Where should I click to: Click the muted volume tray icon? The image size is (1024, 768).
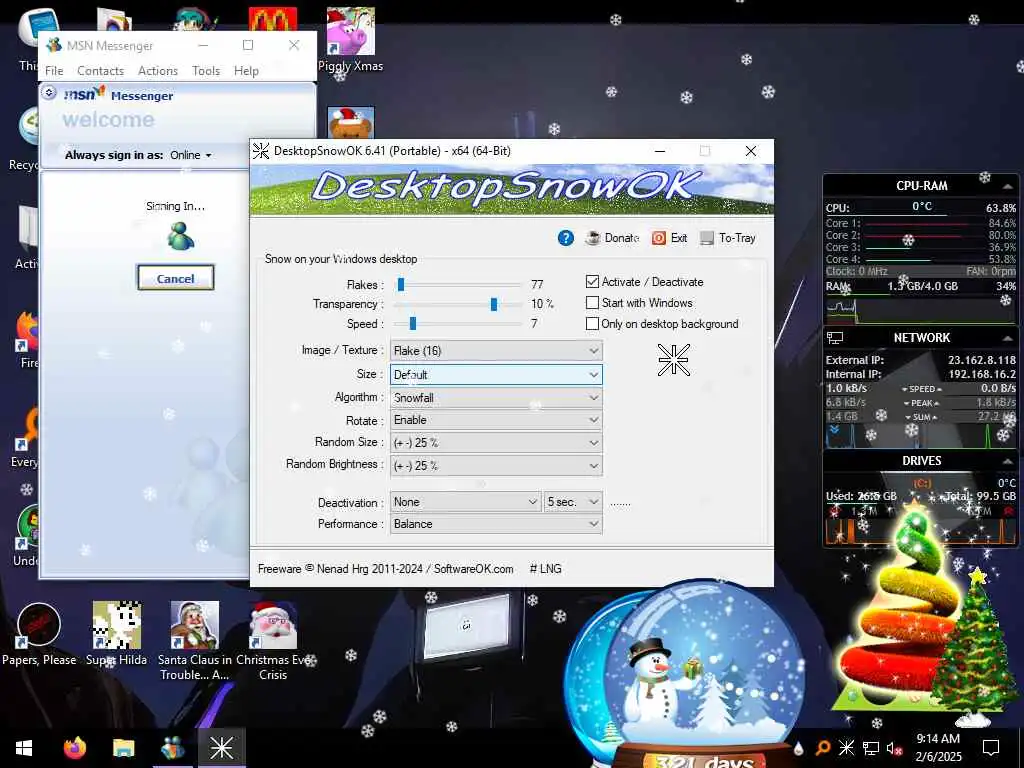click(x=894, y=748)
